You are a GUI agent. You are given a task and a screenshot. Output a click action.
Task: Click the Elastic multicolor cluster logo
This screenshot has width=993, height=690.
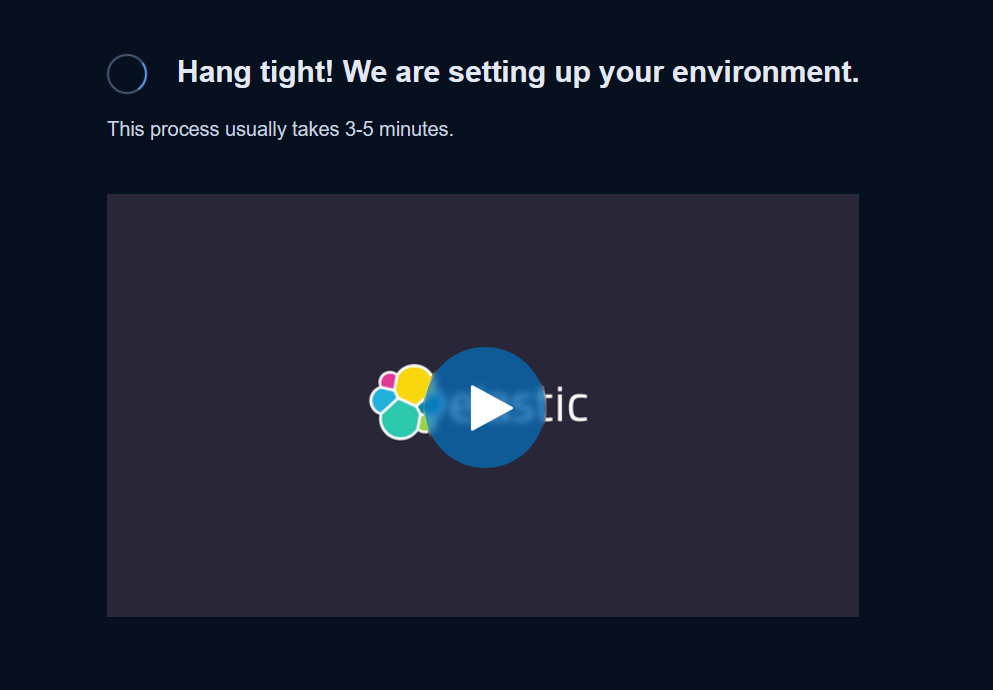[401, 402]
